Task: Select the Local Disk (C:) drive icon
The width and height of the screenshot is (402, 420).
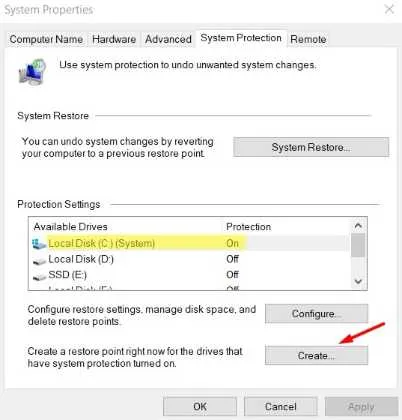Action: 39,244
